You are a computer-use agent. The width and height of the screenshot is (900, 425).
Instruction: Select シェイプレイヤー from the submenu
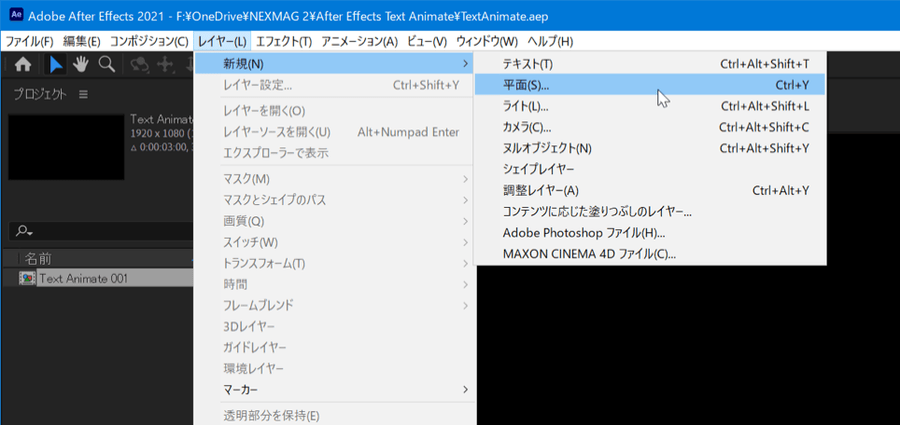650,169
